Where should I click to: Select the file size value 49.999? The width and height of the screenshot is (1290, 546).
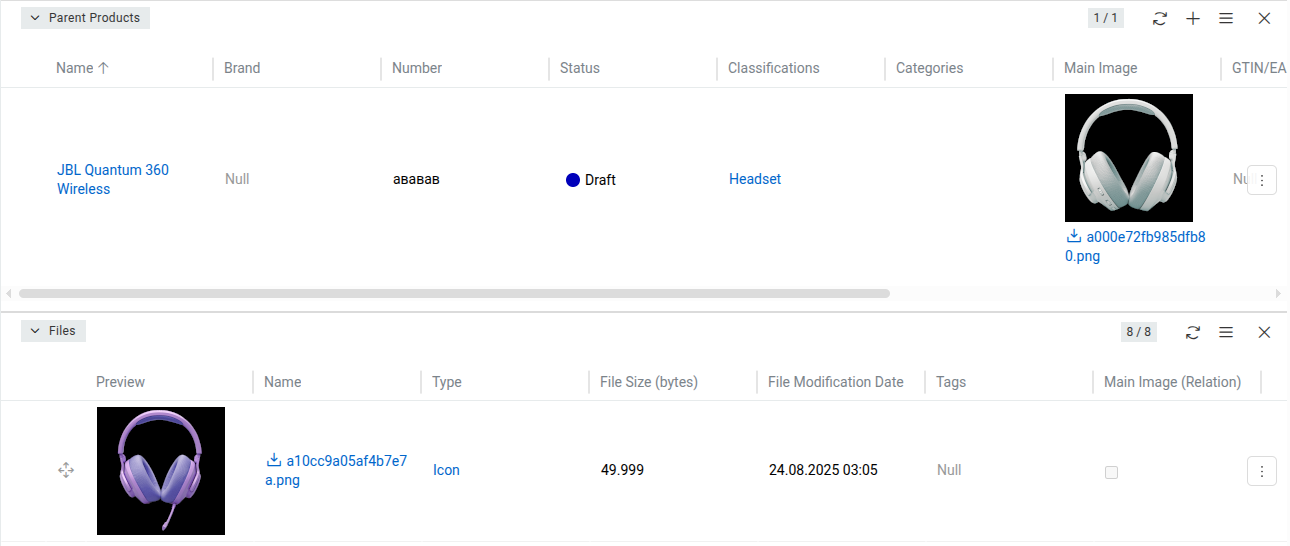pyautogui.click(x=622, y=470)
